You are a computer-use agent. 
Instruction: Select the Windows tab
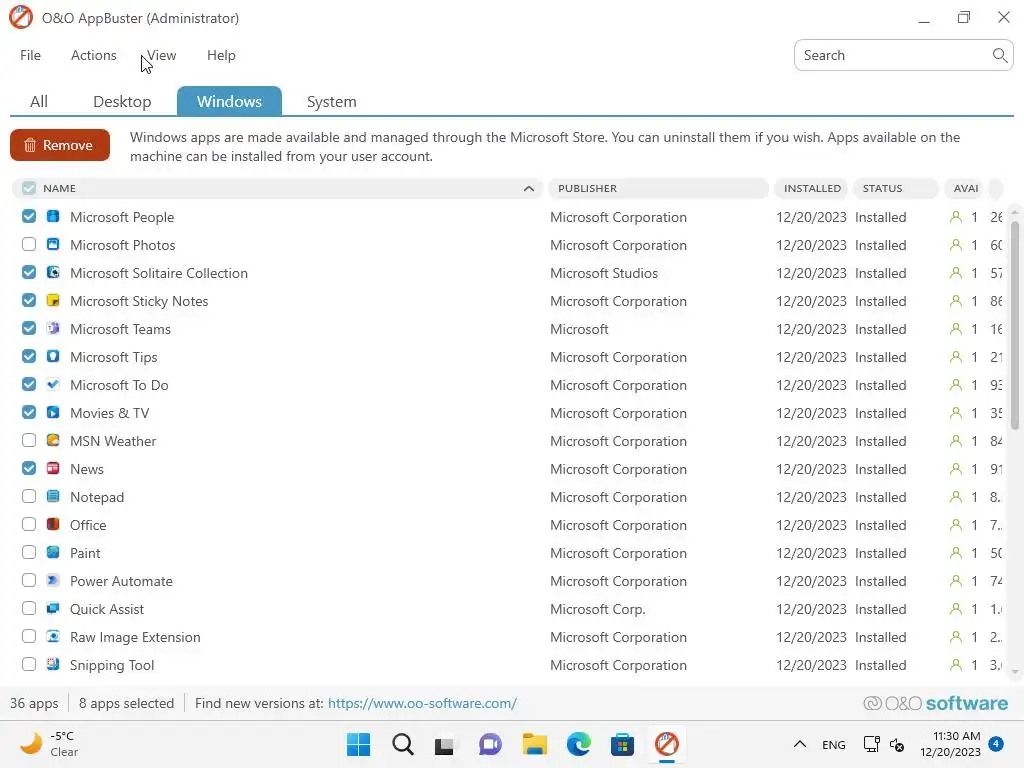pyautogui.click(x=229, y=101)
